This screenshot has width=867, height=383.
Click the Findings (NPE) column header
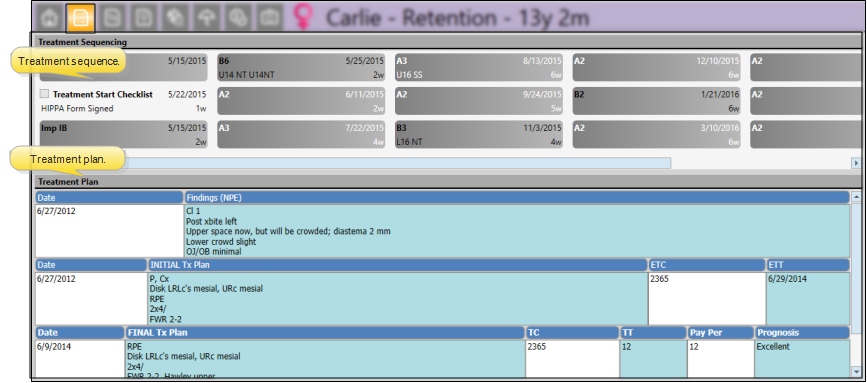(x=517, y=197)
